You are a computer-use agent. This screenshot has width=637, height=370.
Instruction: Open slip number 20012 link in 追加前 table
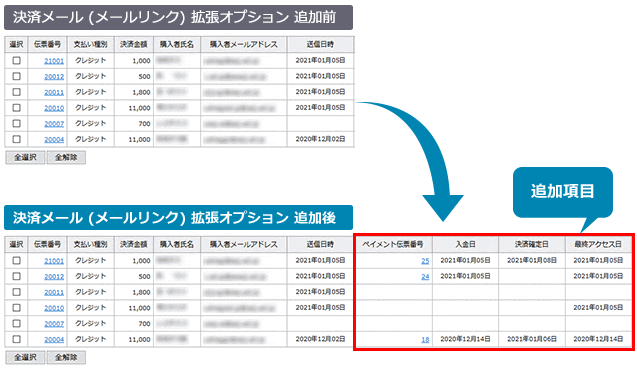pyautogui.click(x=54, y=76)
